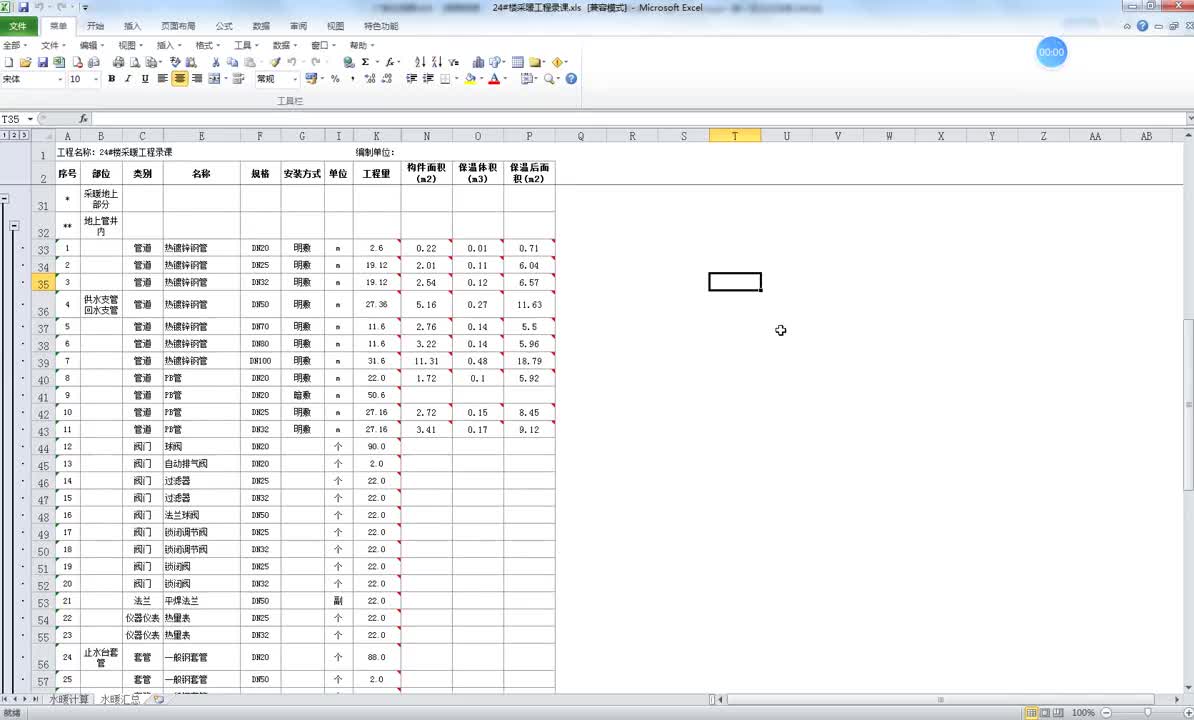Switch to the 水暖计算 sheet tab
Screen dimensions: 1194x720
tap(69, 699)
